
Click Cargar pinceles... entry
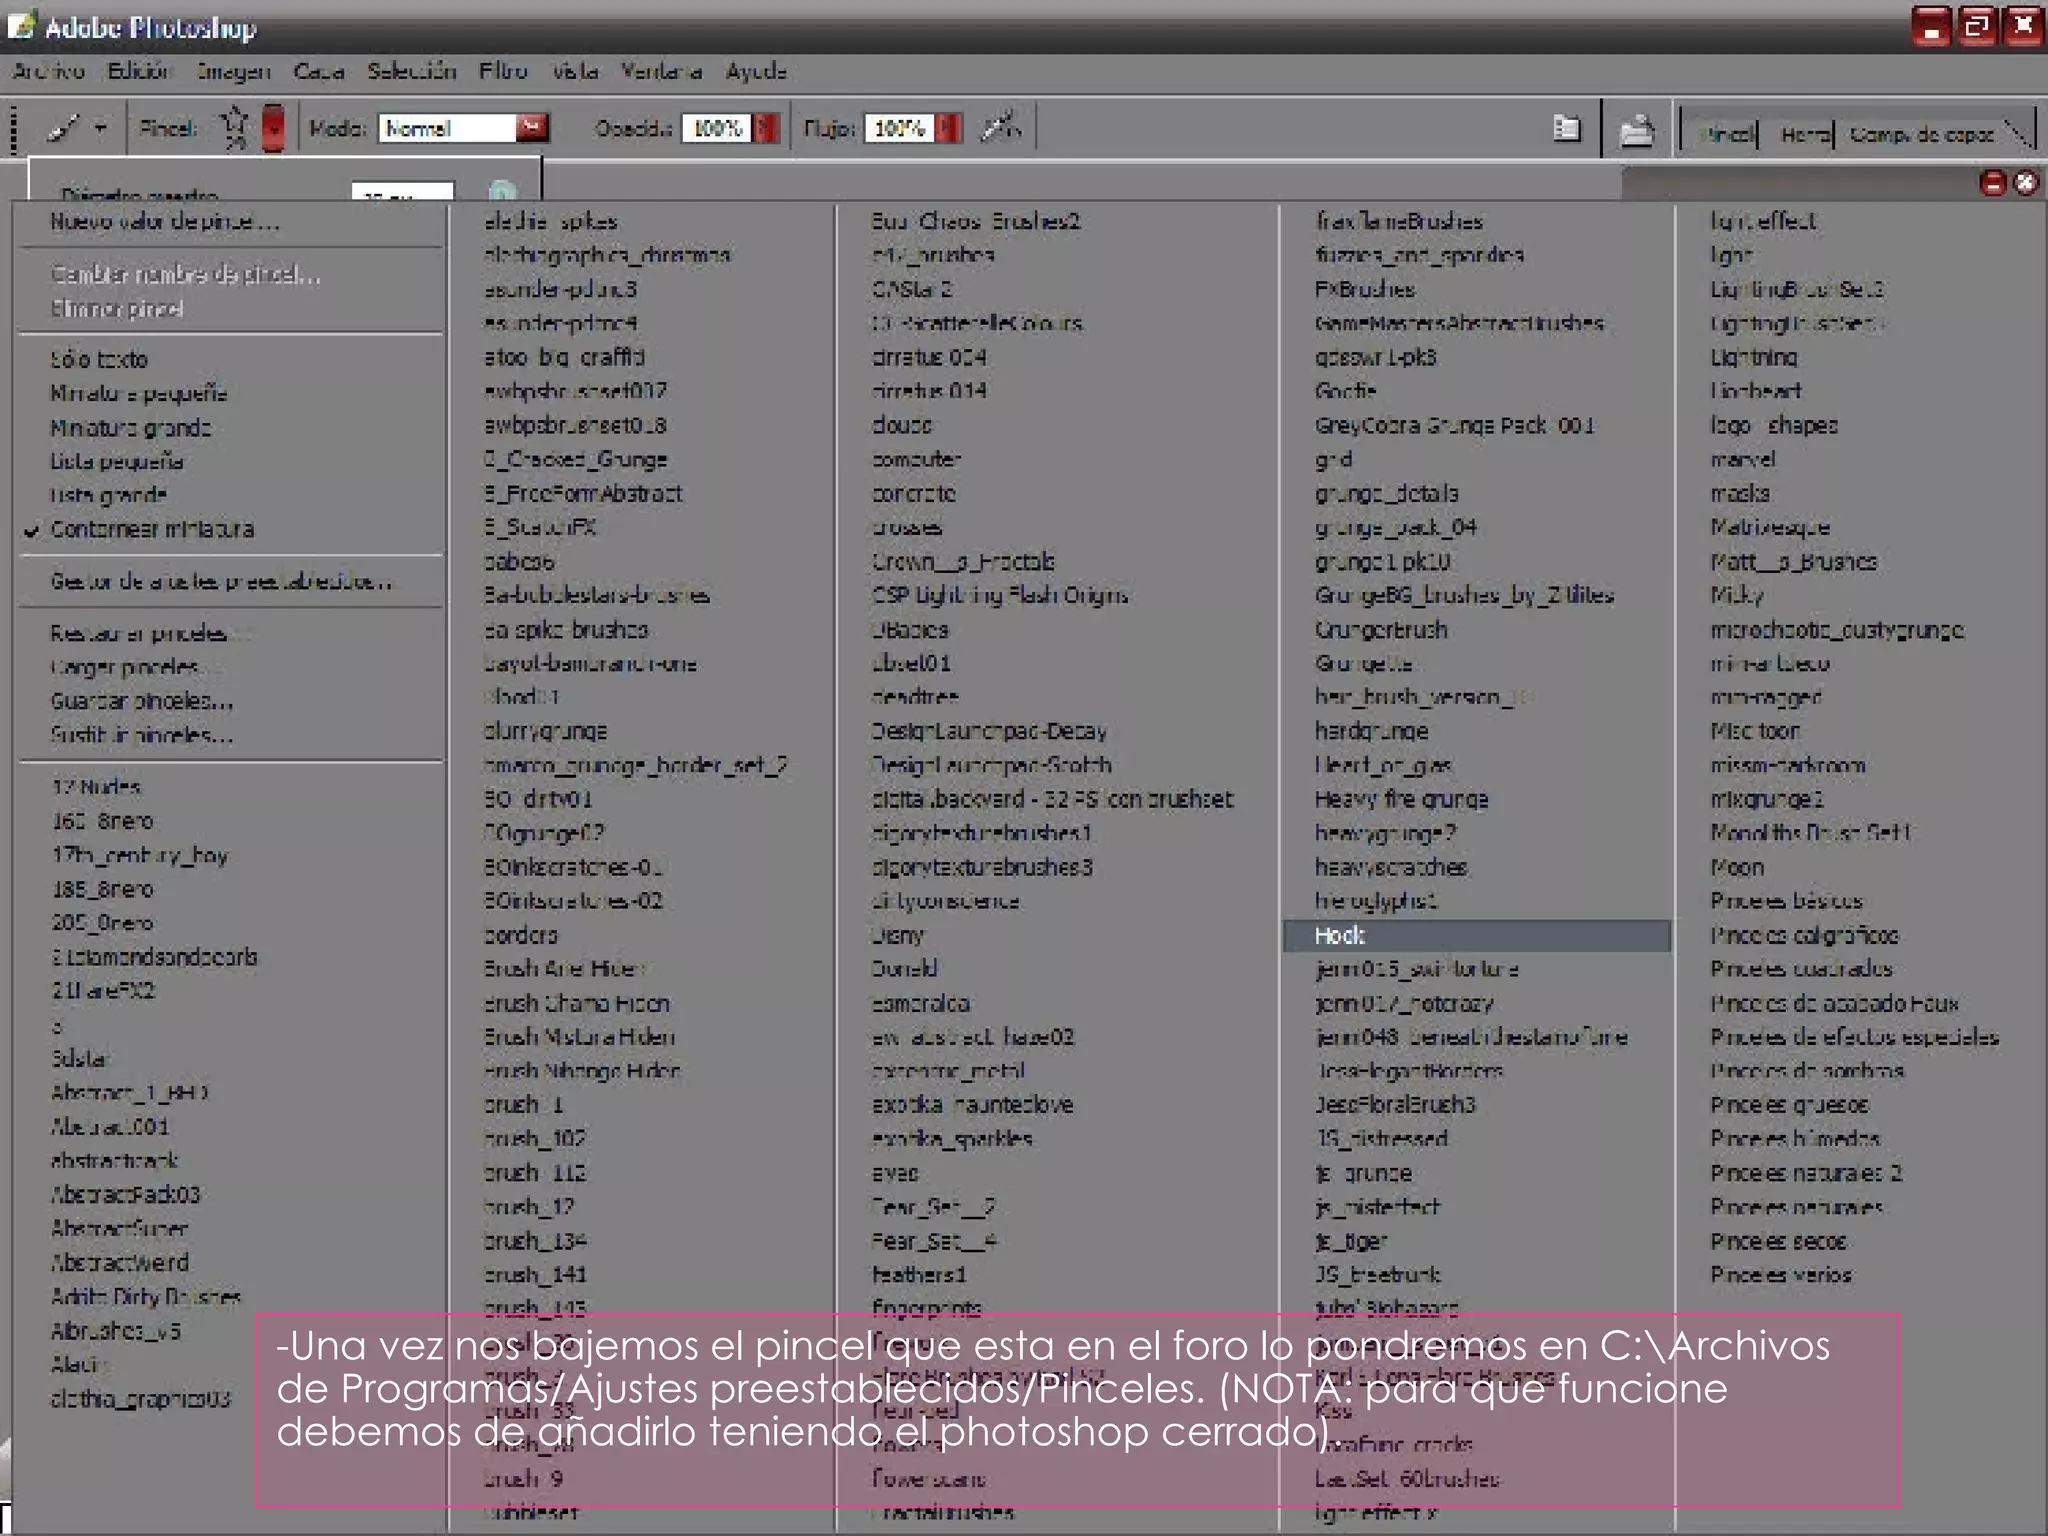tap(126, 667)
